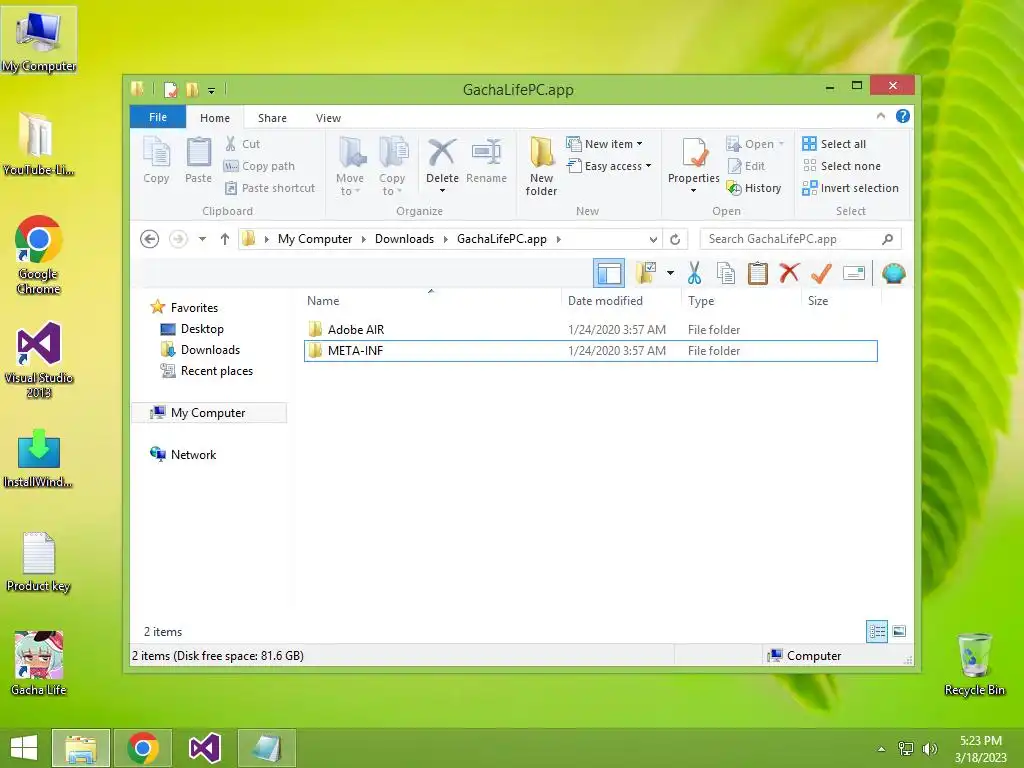Select the META-INF folder
This screenshot has height=768, width=1024.
point(590,351)
